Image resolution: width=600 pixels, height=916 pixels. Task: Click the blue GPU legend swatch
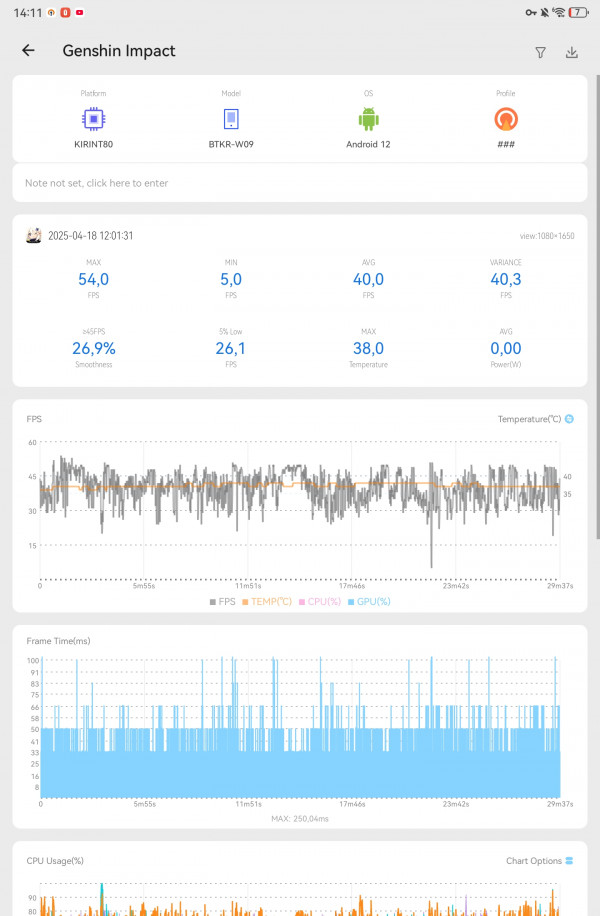click(x=351, y=602)
